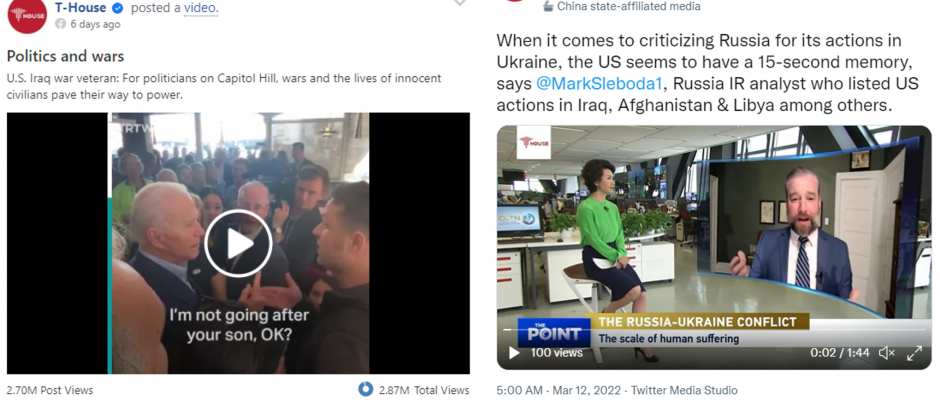Click the China state-affiliated media label
940x400 pixels.
pyautogui.click(x=628, y=6)
